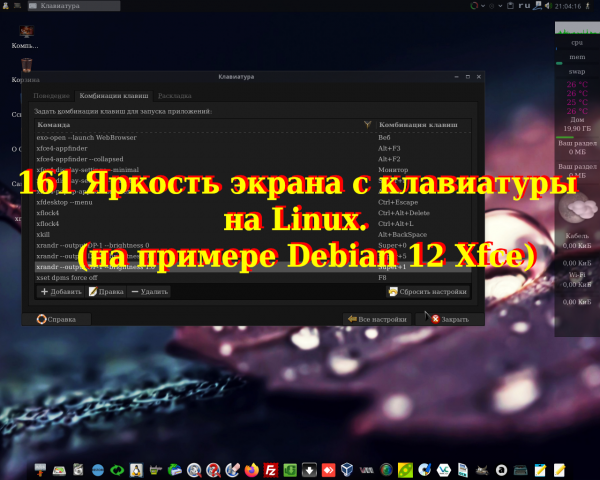Select the xfce4-appfinder row with Alt+F3
600x480 pixels.
point(253,148)
